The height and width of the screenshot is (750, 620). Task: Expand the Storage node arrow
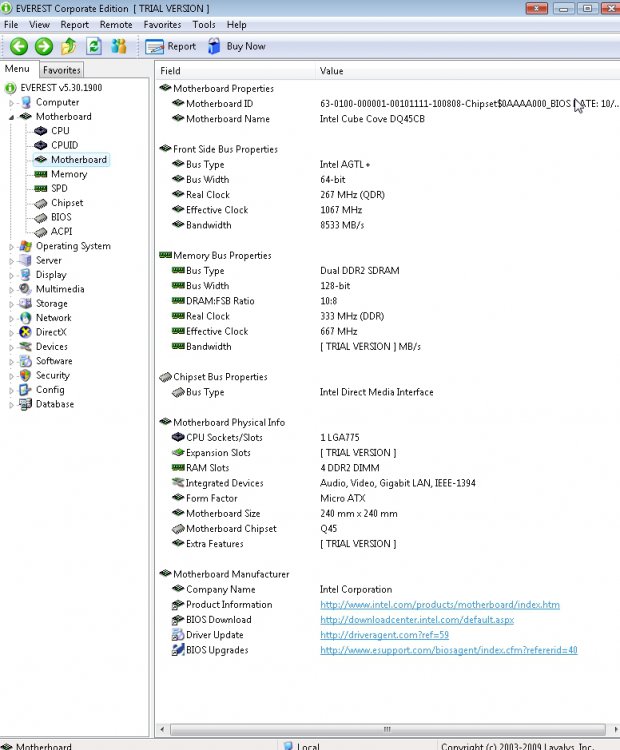pyautogui.click(x=11, y=304)
